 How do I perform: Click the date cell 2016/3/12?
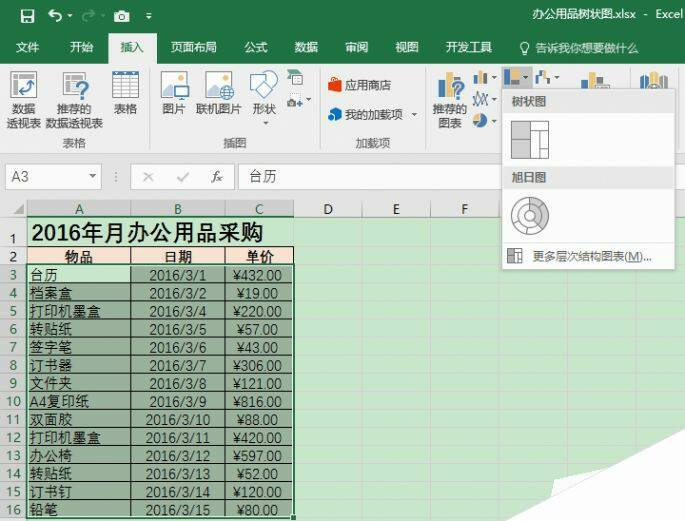point(178,455)
